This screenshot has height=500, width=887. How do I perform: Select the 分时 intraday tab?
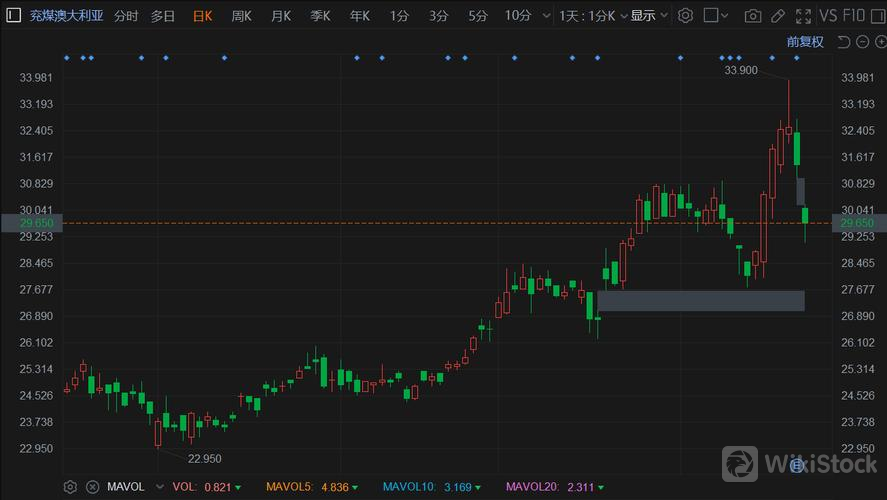pyautogui.click(x=126, y=16)
